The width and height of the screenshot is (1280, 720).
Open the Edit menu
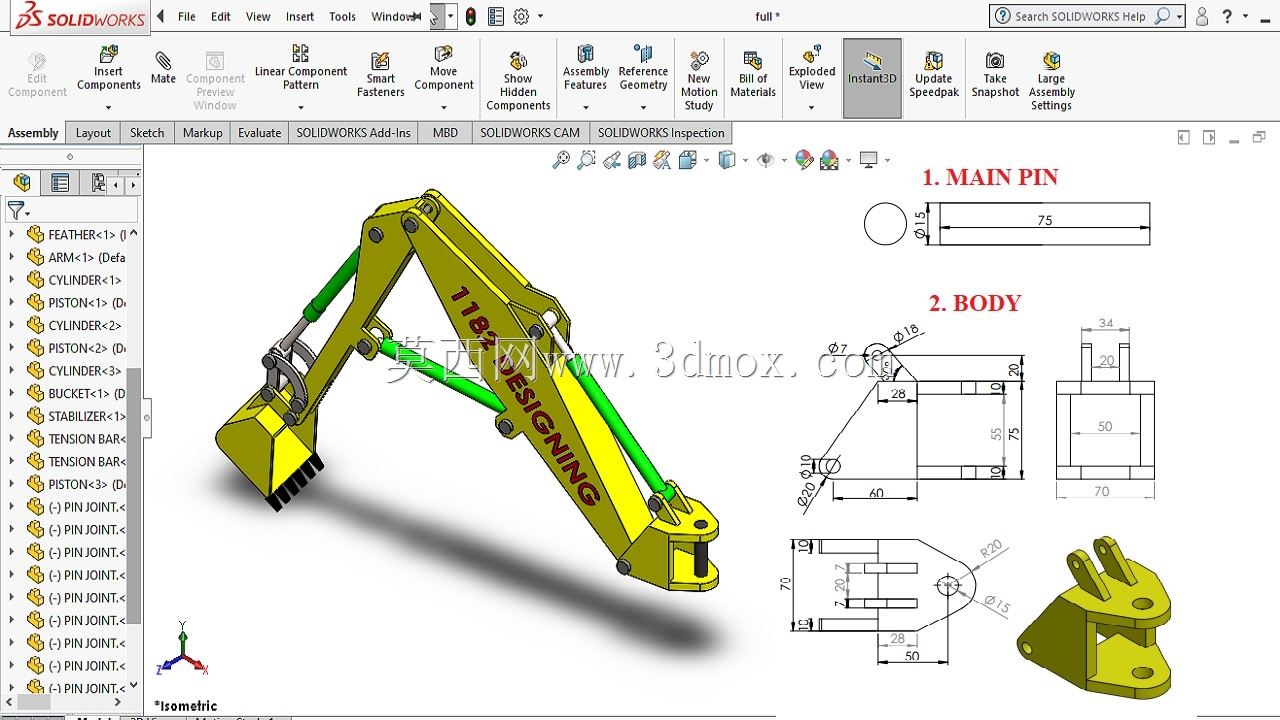click(221, 16)
